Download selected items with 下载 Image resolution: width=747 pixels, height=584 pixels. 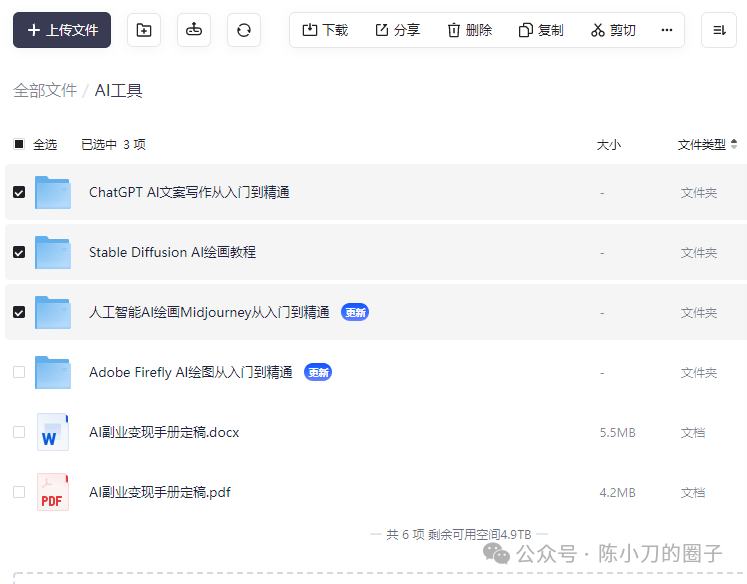pyautogui.click(x=325, y=30)
